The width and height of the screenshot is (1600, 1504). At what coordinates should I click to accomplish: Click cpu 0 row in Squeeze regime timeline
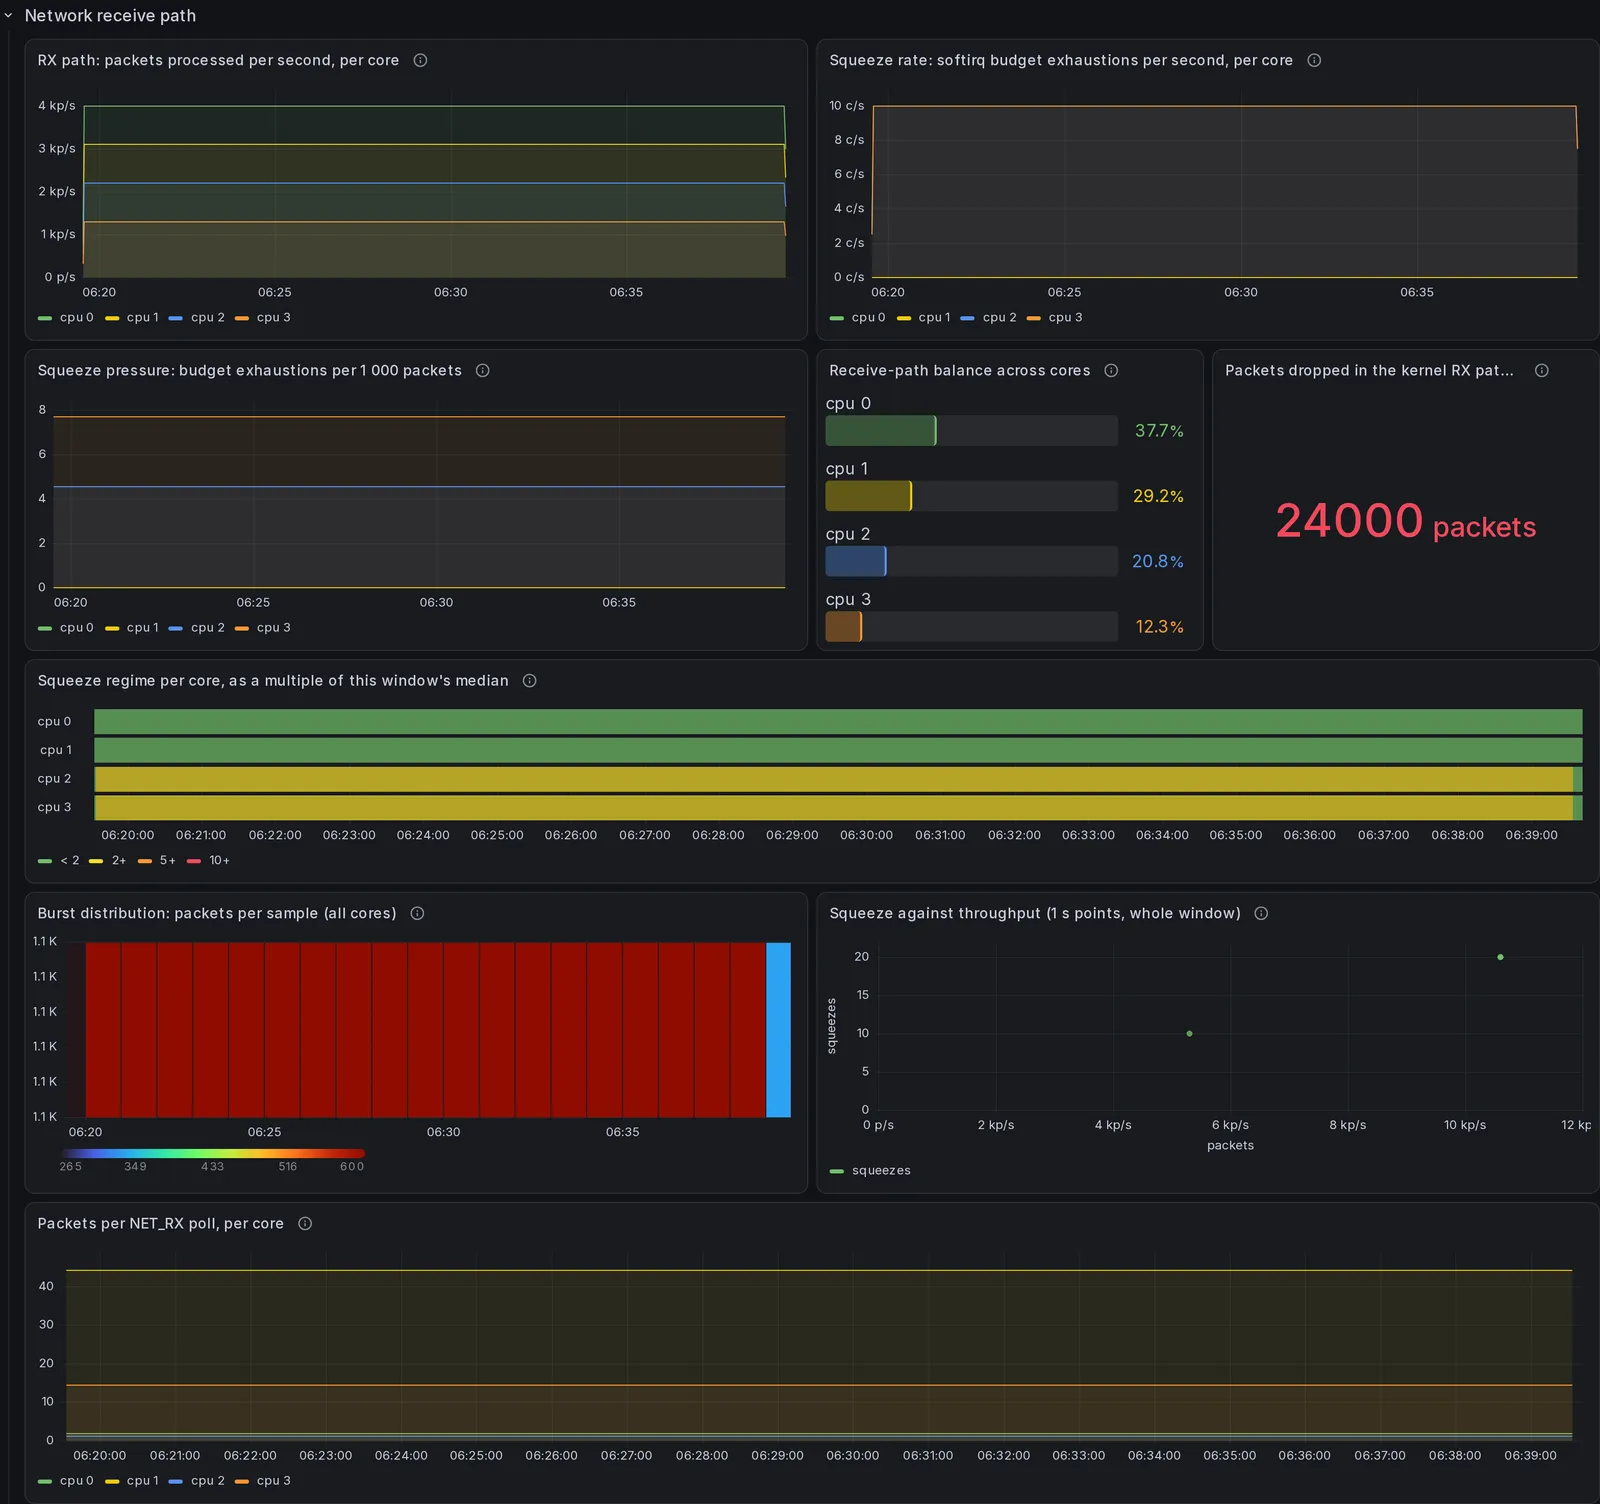click(x=838, y=722)
